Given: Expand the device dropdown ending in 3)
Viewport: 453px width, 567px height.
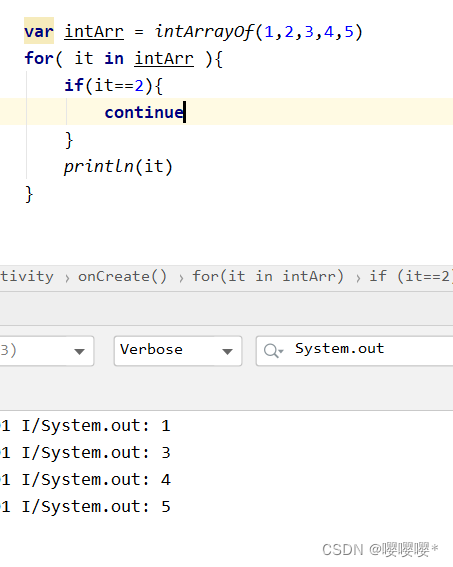Looking at the screenshot, I should (x=47, y=351).
